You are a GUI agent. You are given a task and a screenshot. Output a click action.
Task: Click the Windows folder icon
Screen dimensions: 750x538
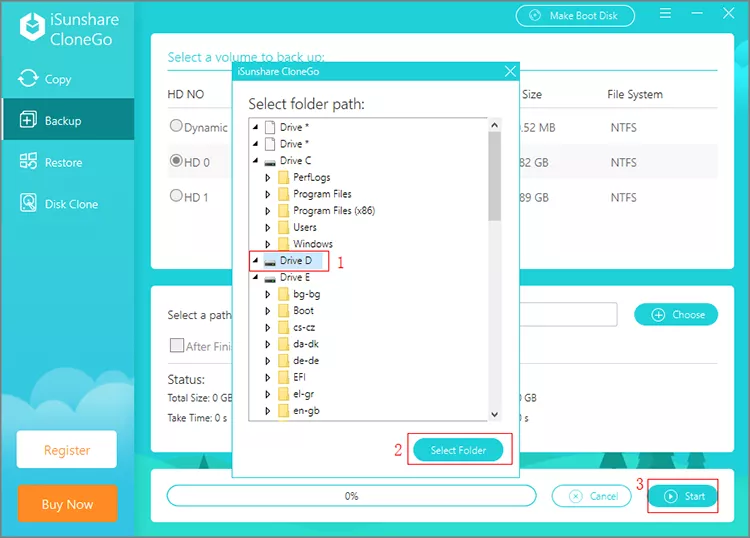point(284,244)
